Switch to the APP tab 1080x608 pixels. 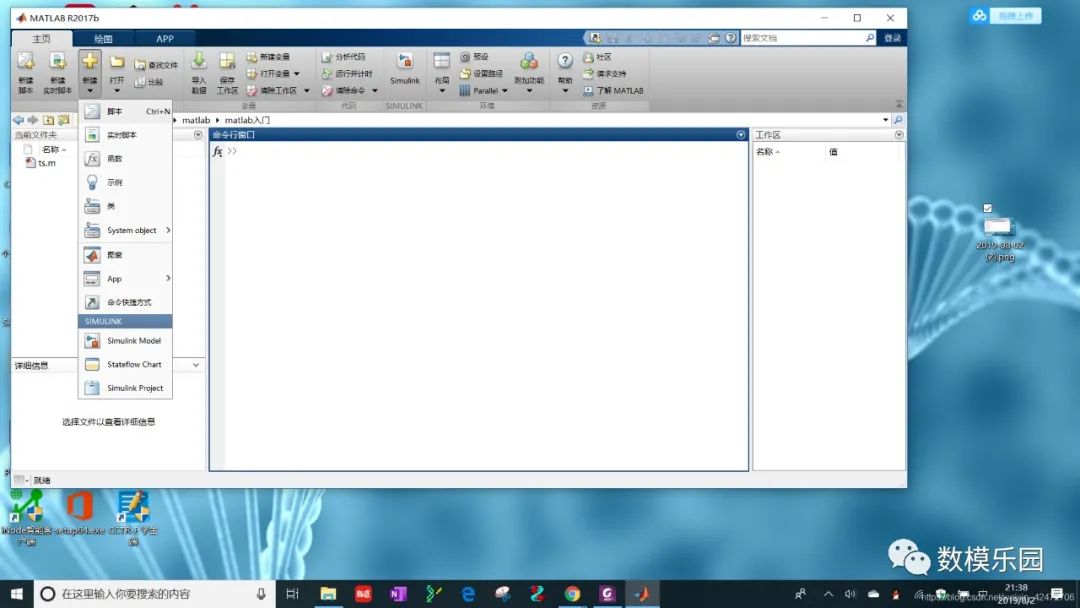pyautogui.click(x=165, y=39)
